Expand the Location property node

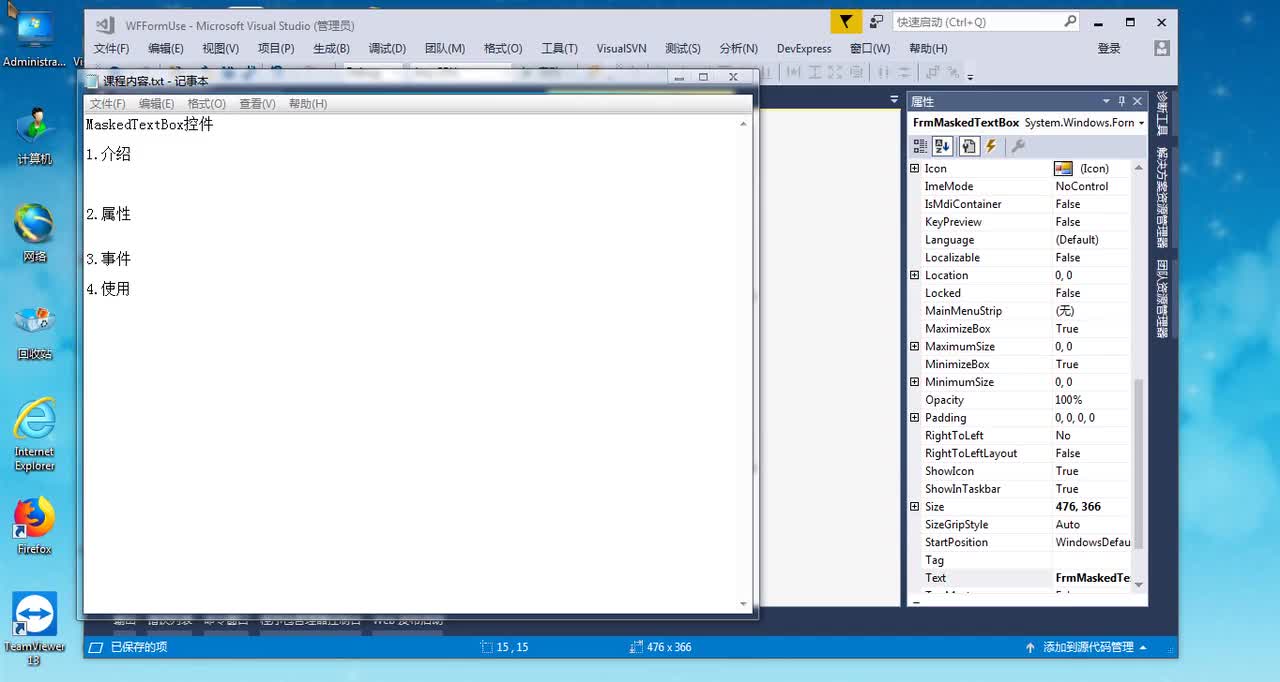[x=914, y=275]
